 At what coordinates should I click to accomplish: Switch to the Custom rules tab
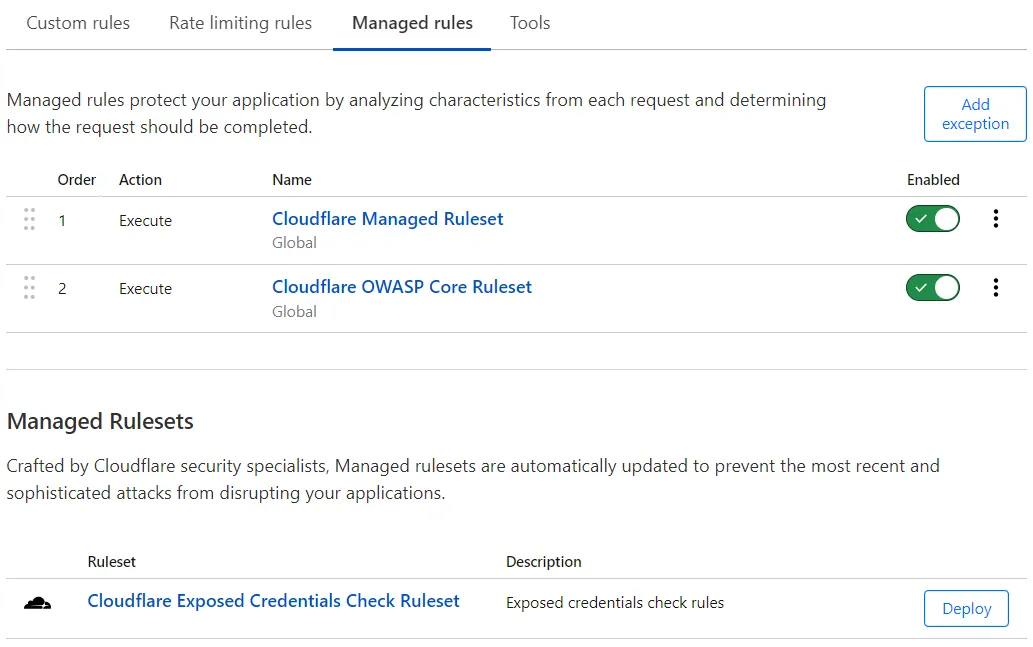coord(78,23)
